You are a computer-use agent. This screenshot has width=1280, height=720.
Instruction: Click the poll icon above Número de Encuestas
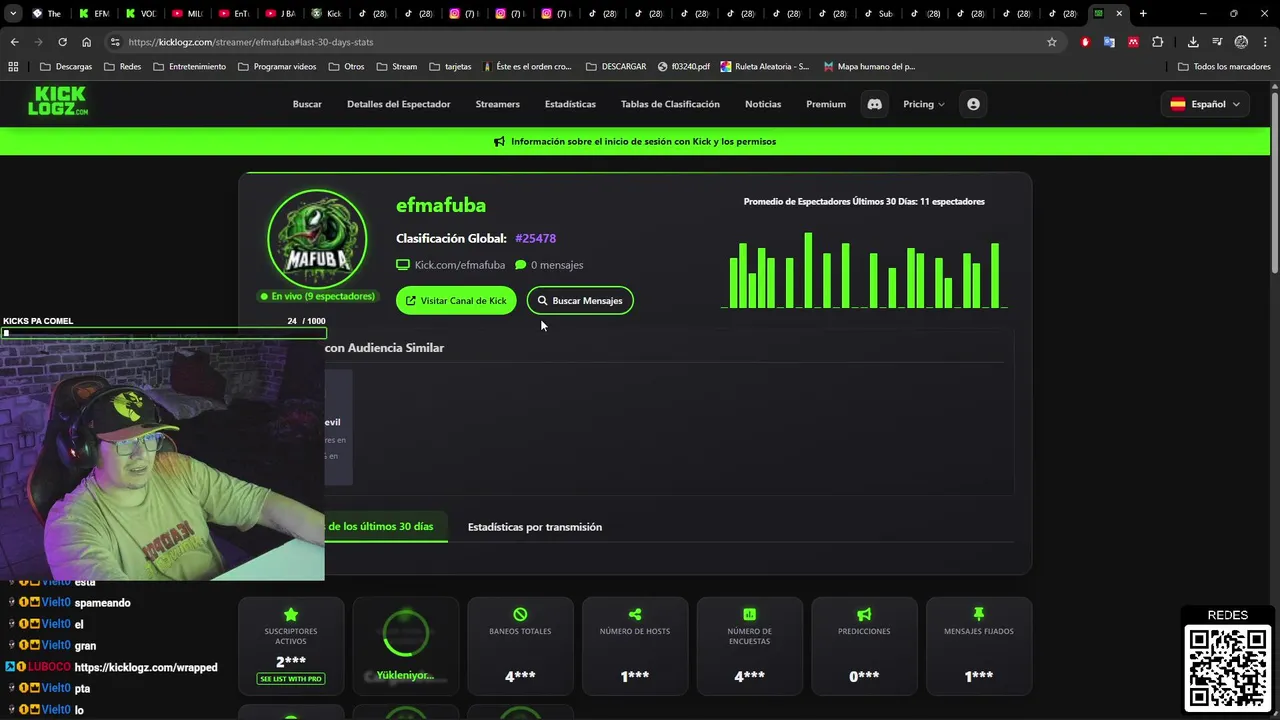(x=749, y=614)
